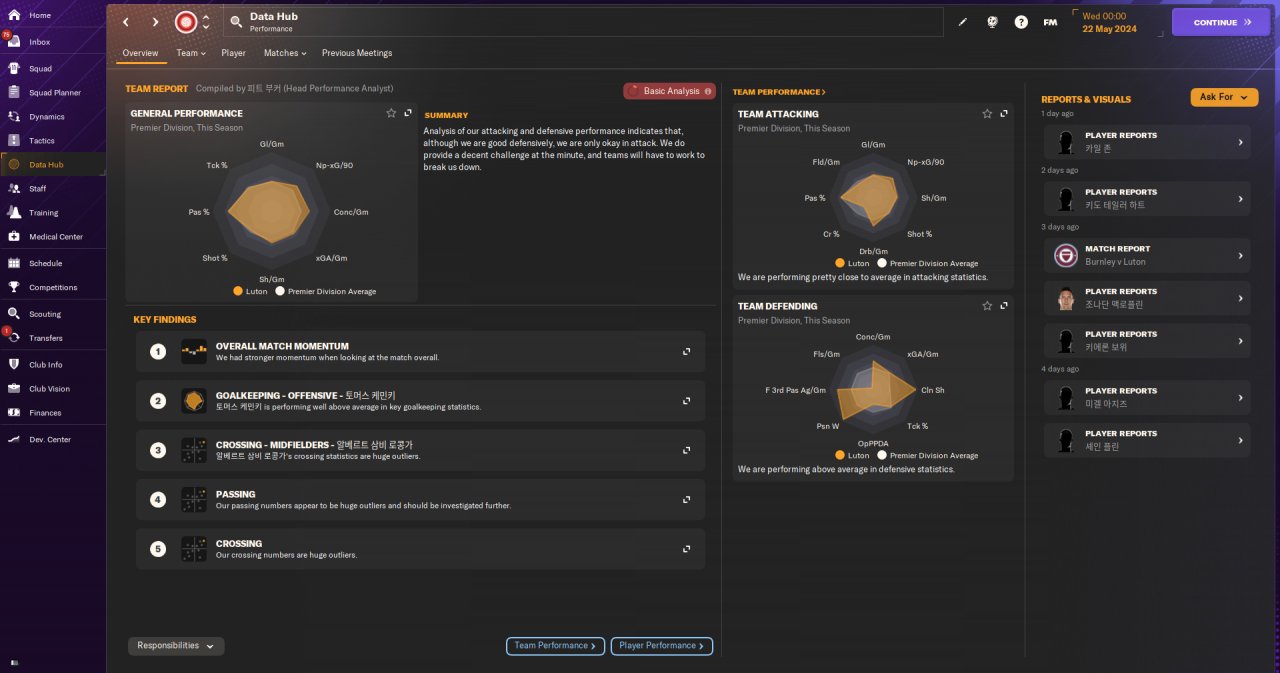
Task: Expand the Crossing - Midfielders finding
Action: 687,450
